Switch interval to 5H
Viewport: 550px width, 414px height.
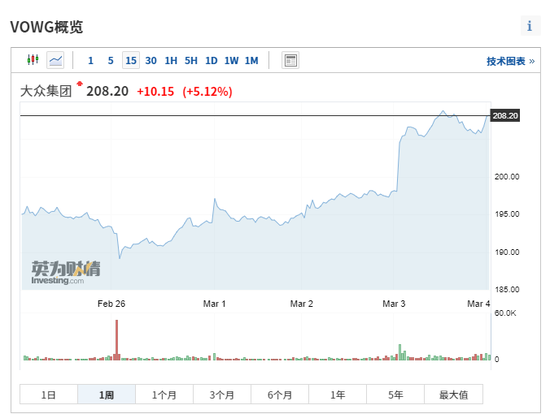click(191, 61)
